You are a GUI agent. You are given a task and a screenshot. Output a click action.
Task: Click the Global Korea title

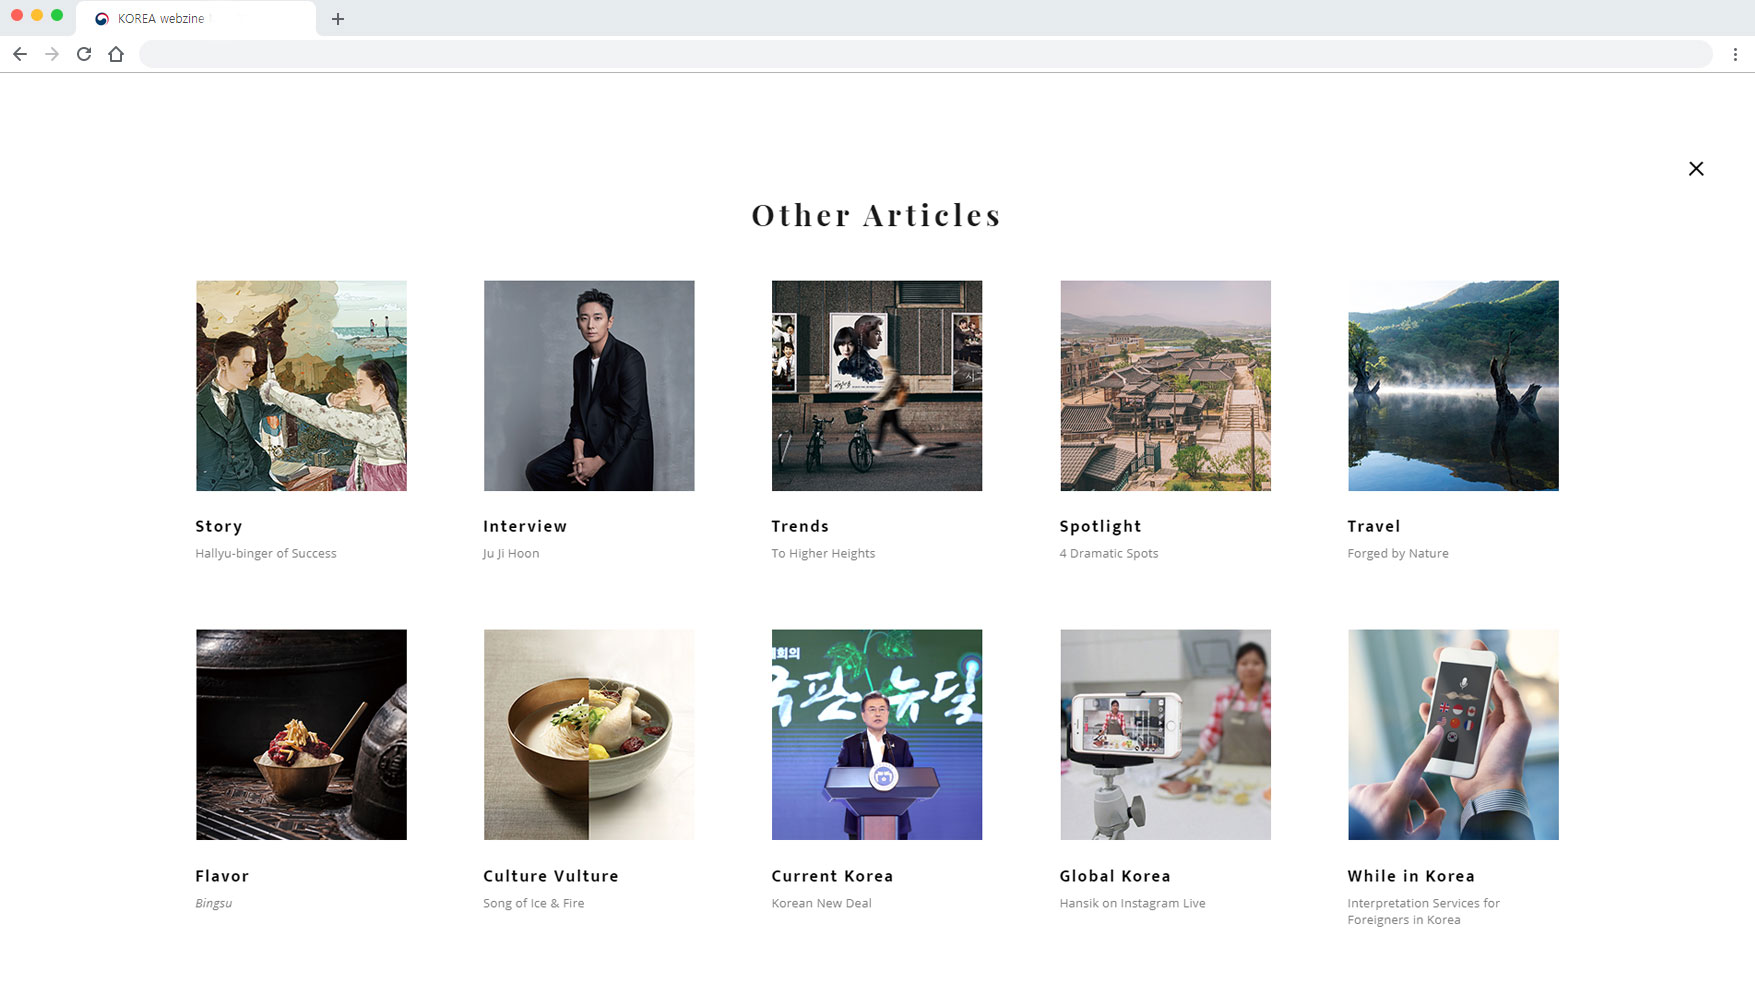[x=1115, y=876]
